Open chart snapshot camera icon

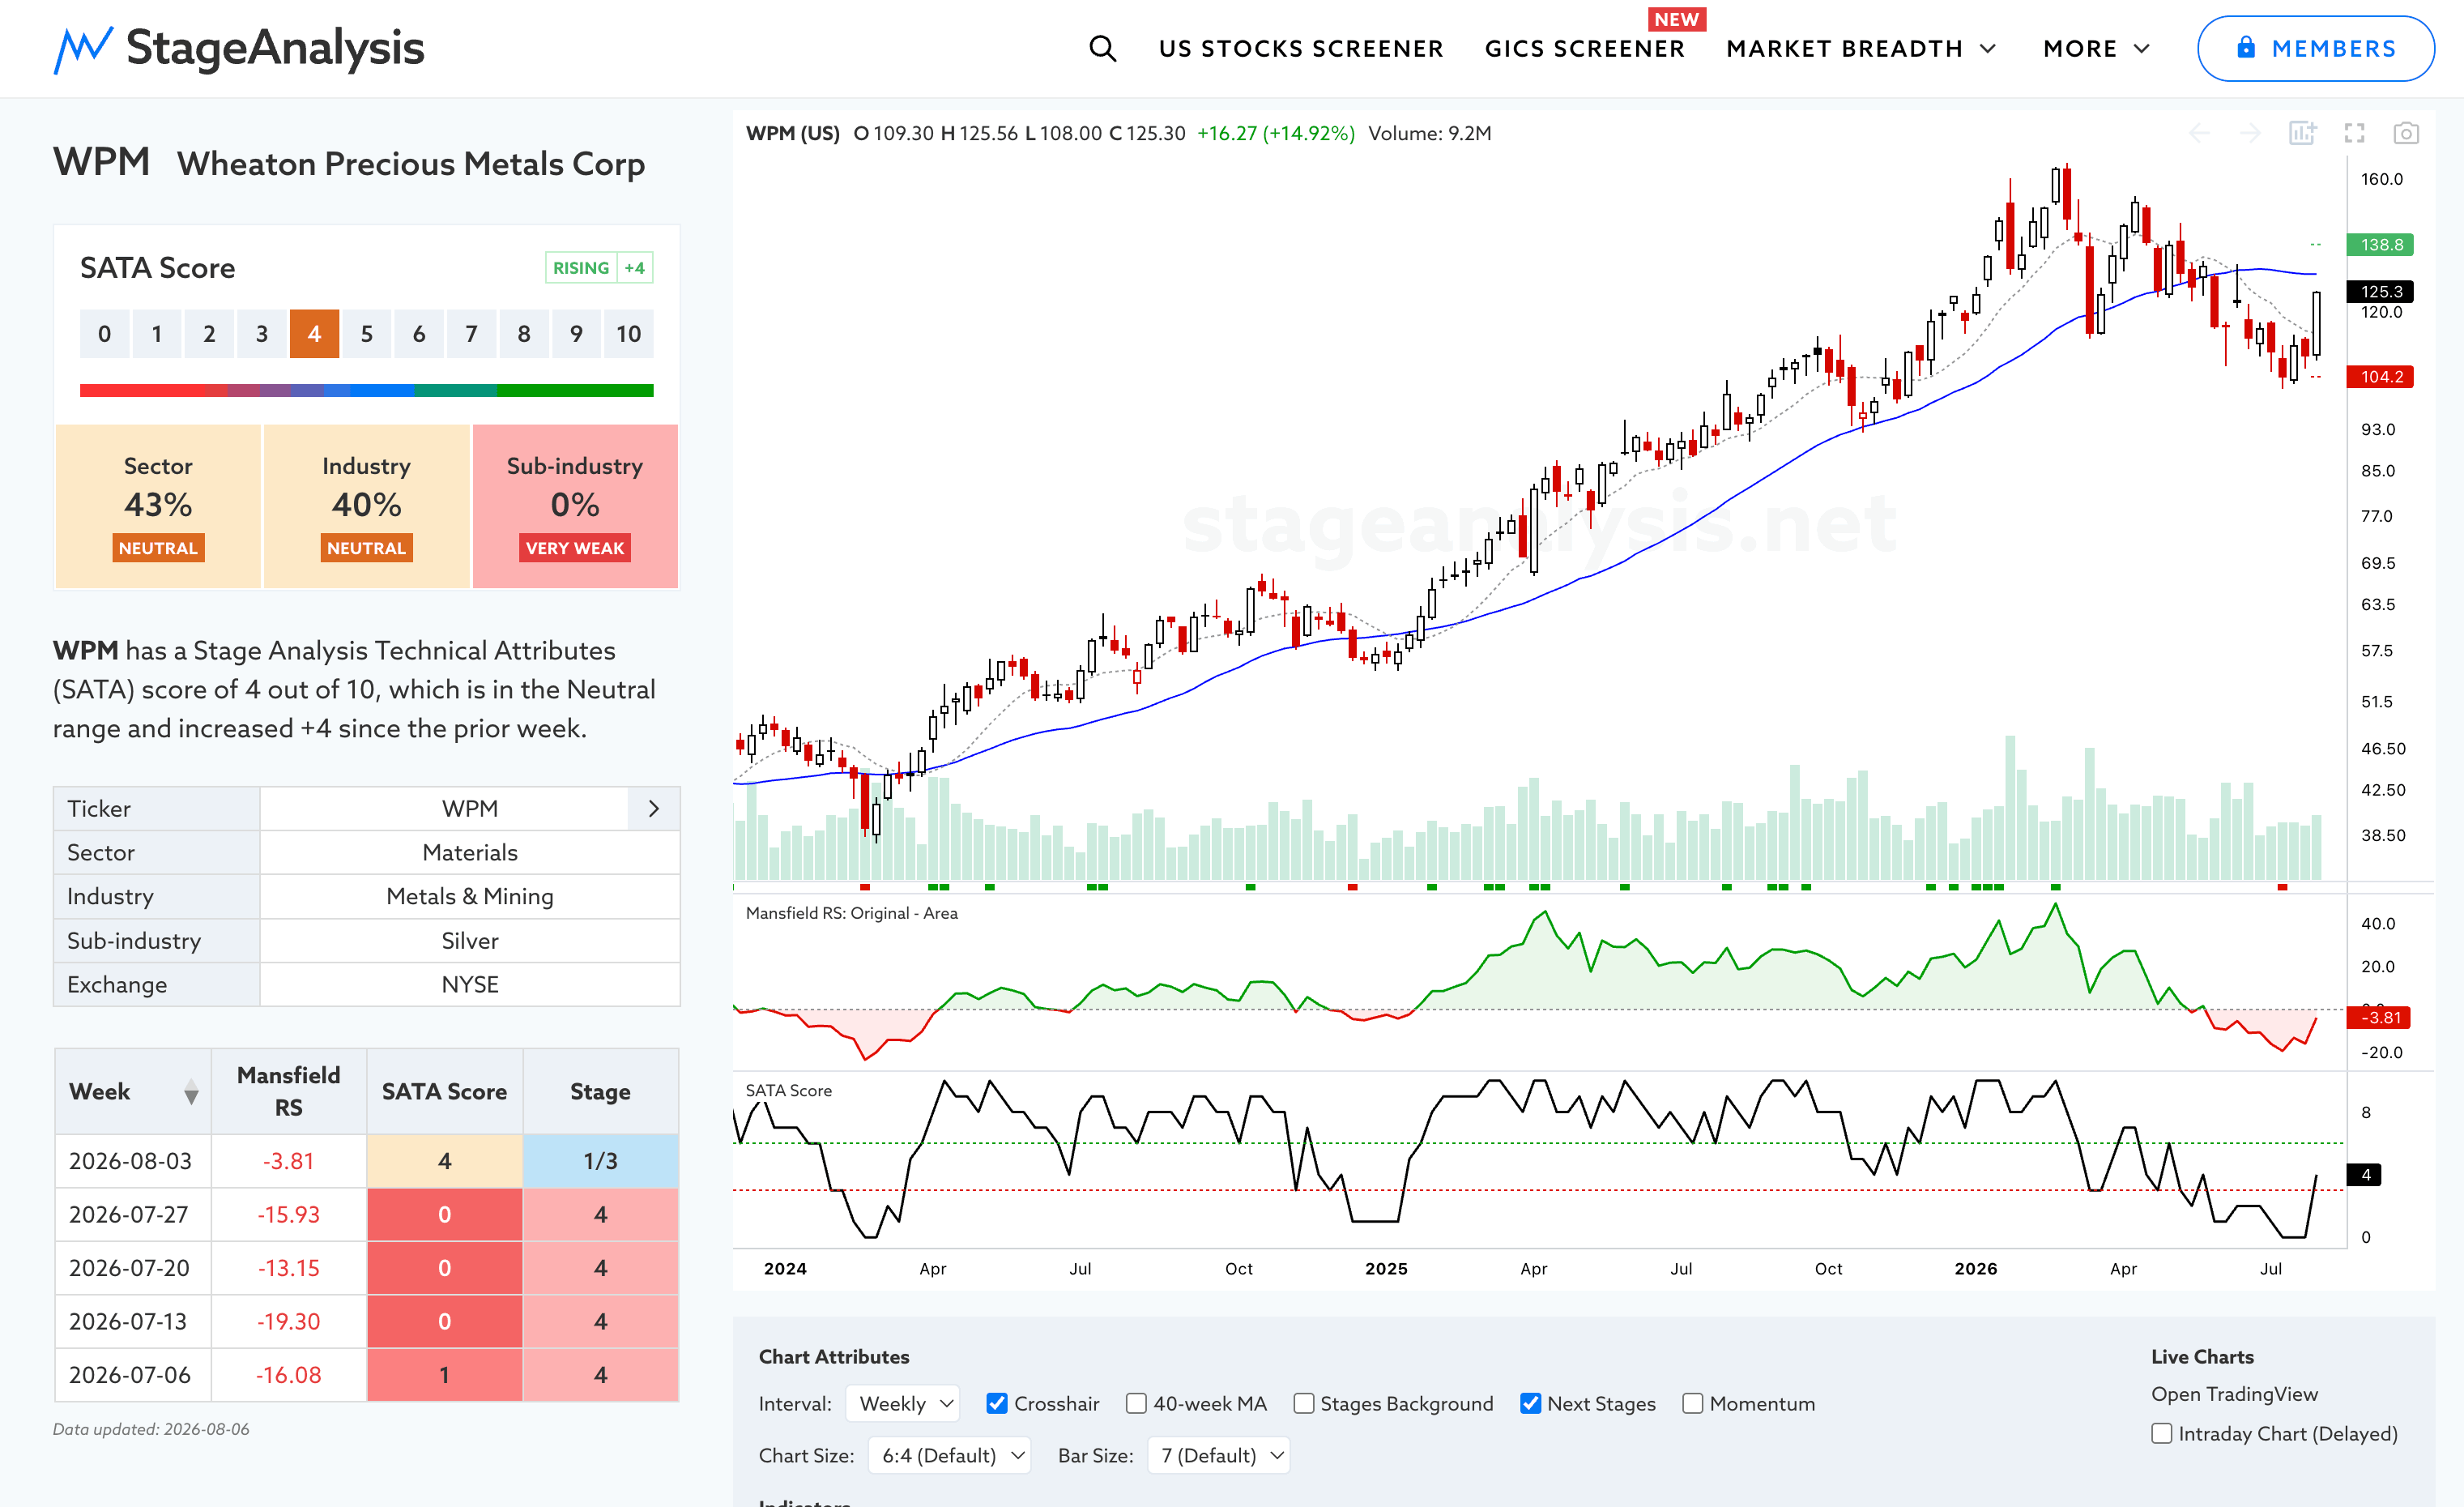2406,133
